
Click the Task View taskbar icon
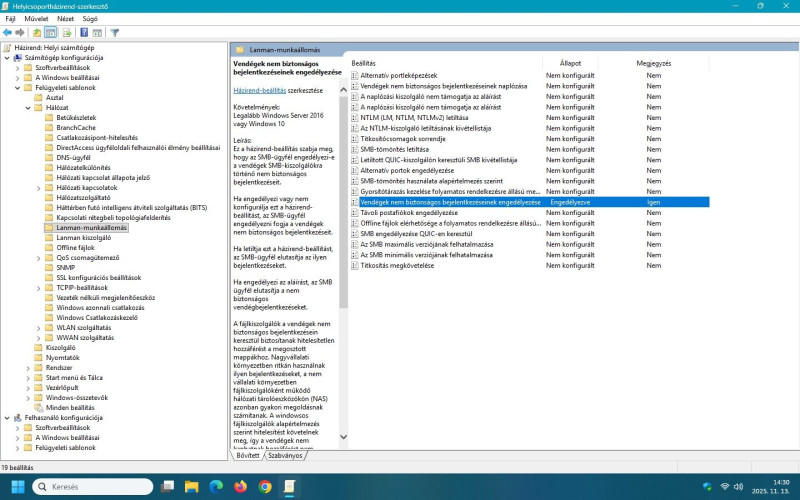click(167, 486)
